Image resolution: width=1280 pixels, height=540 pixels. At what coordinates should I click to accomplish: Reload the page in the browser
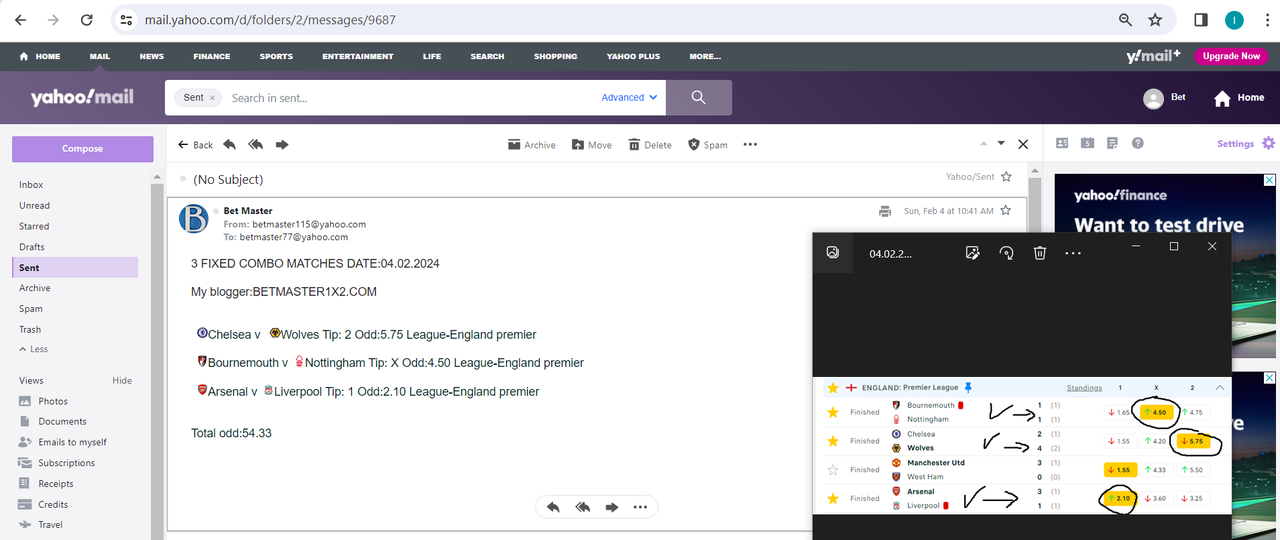[87, 20]
